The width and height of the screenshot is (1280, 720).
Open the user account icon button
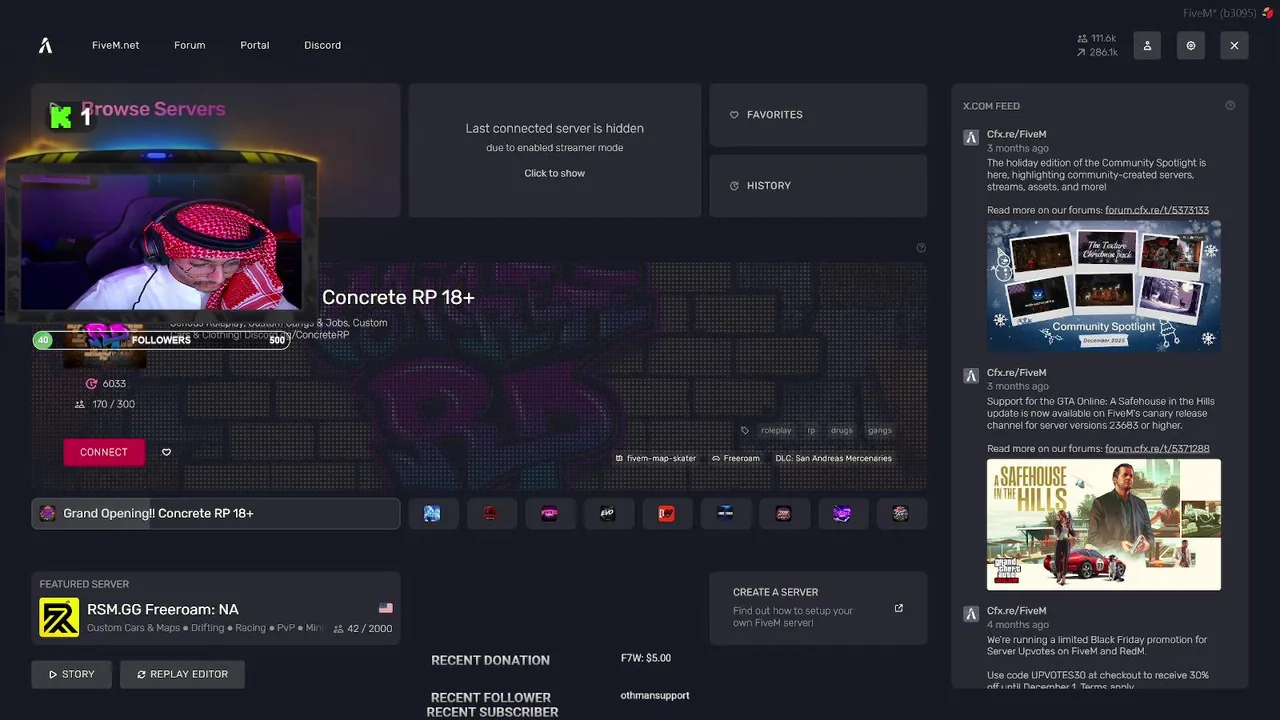[1147, 45]
